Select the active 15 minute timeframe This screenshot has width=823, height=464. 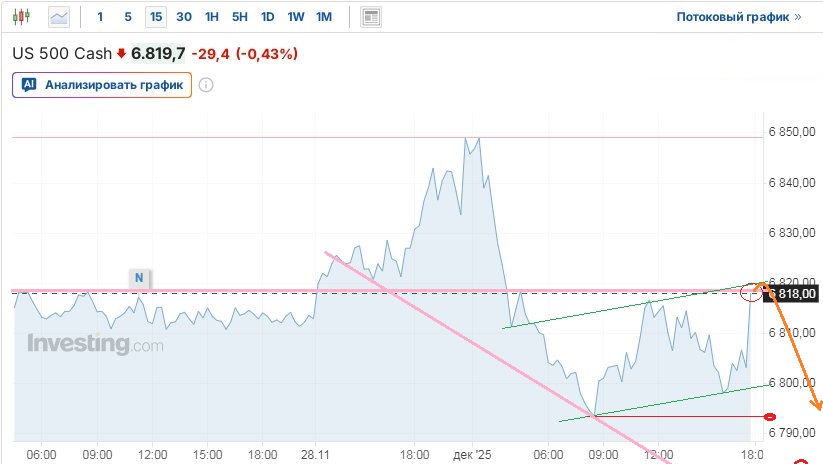click(155, 17)
